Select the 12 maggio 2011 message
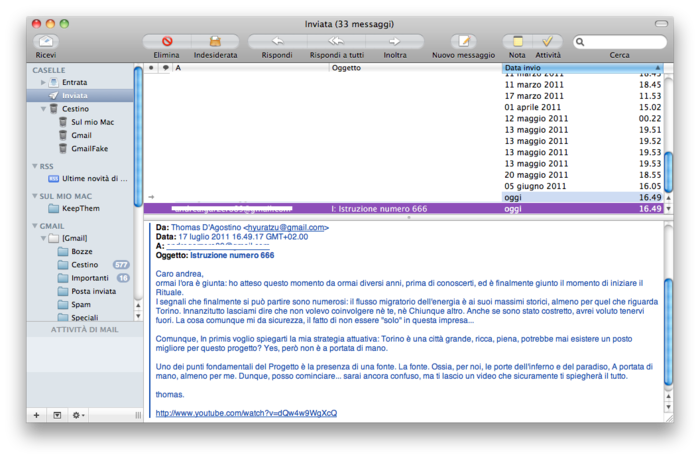Screen dimensions: 700x459 pos(404,118)
